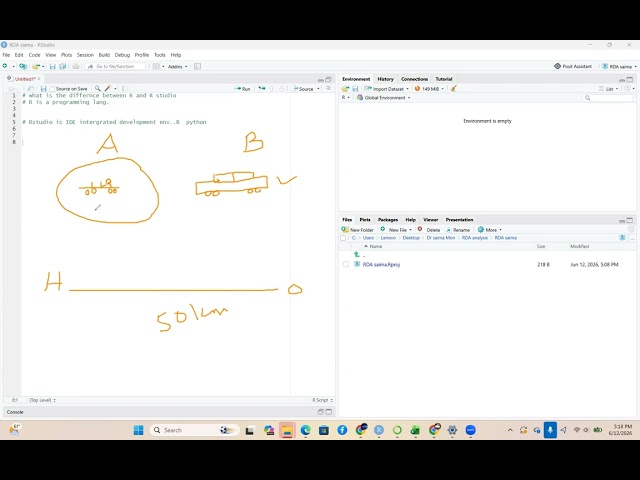Open the Global Environment dropdown
640x480 pixels.
[x=384, y=98]
